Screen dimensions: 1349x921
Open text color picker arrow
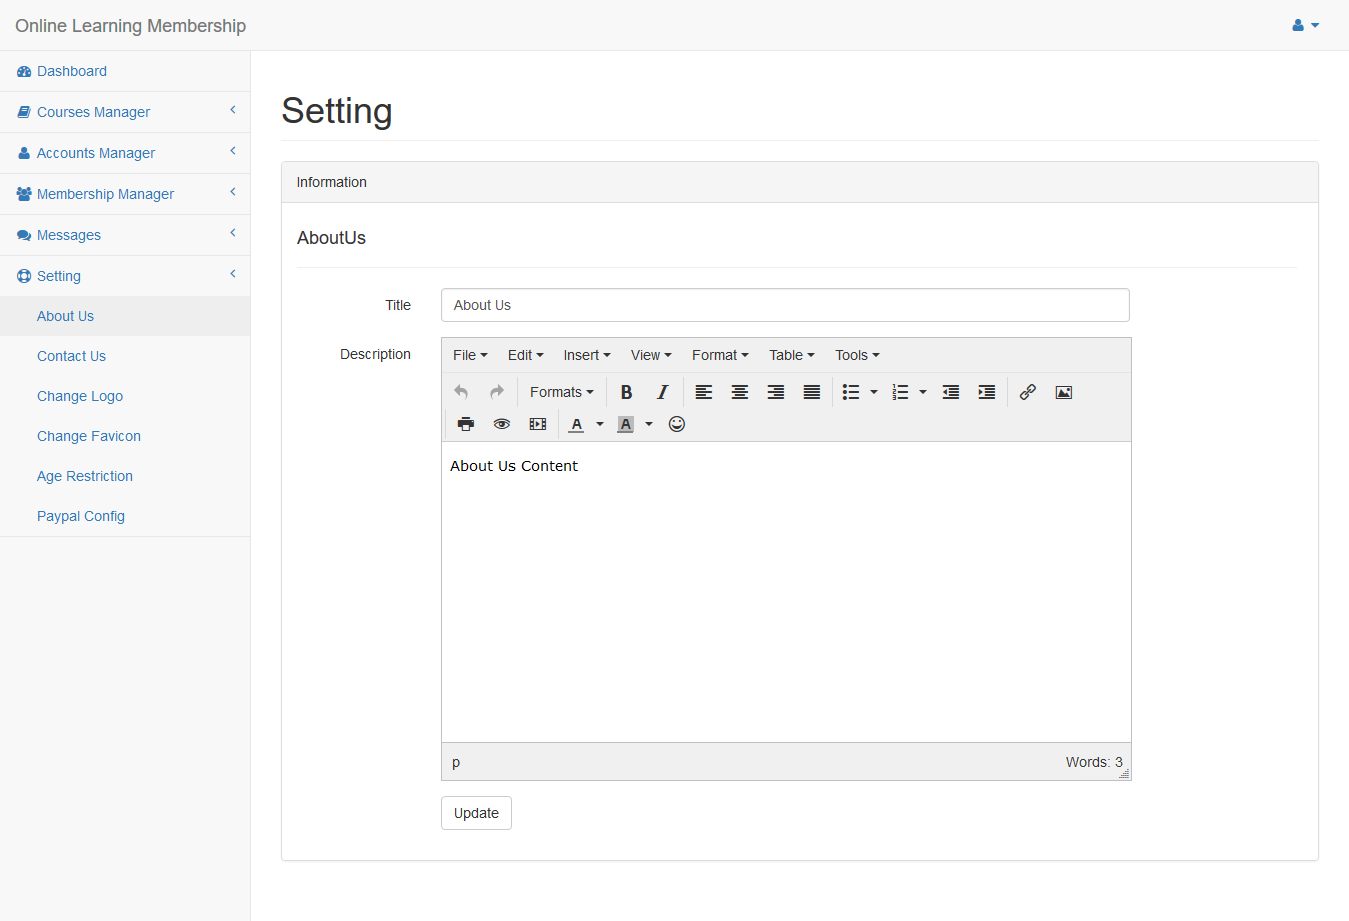click(600, 424)
